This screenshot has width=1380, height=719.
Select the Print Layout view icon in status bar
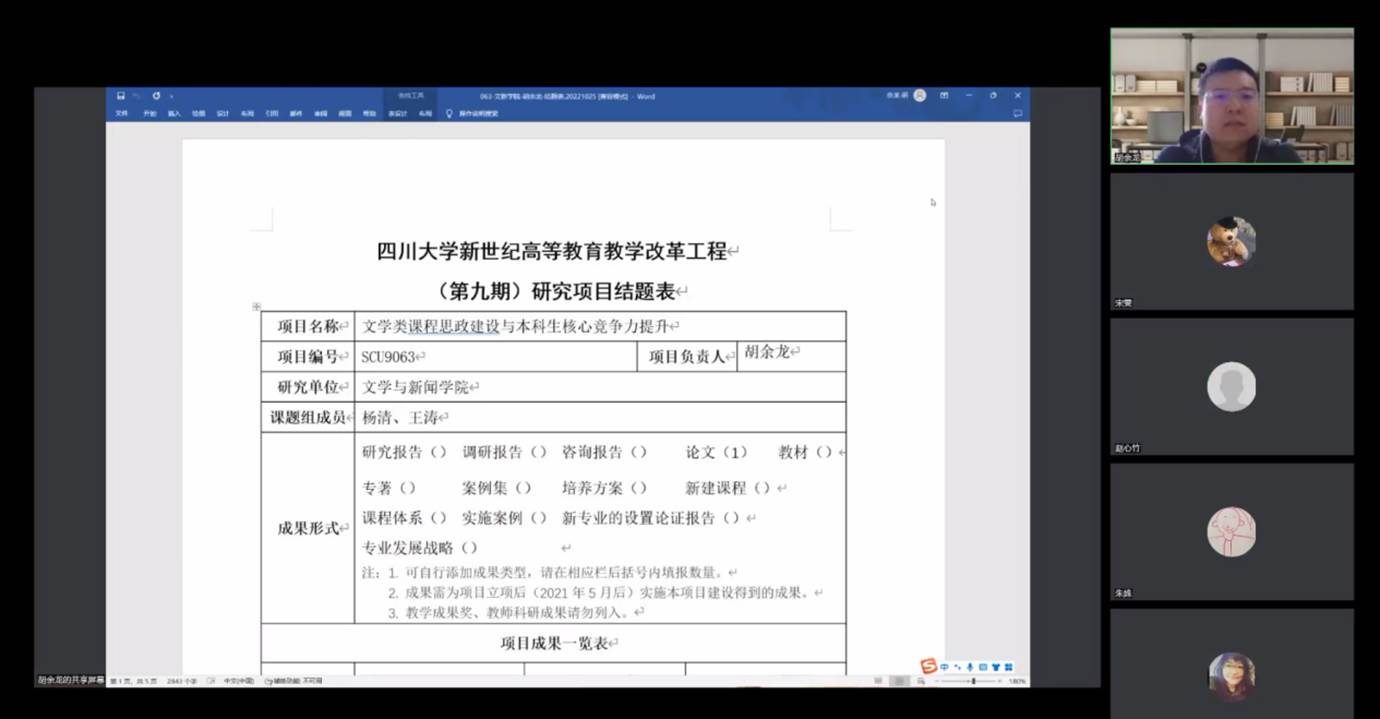pos(898,681)
